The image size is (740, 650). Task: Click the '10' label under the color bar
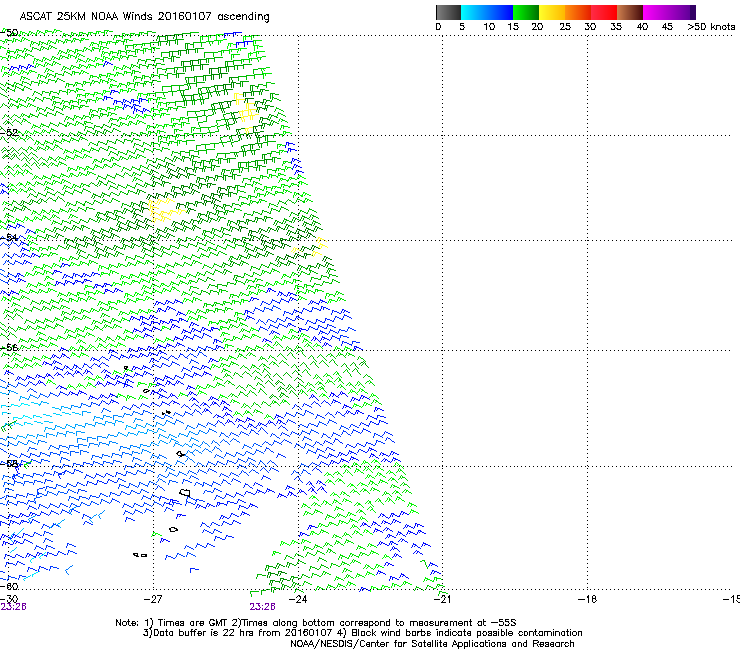[x=489, y=27]
